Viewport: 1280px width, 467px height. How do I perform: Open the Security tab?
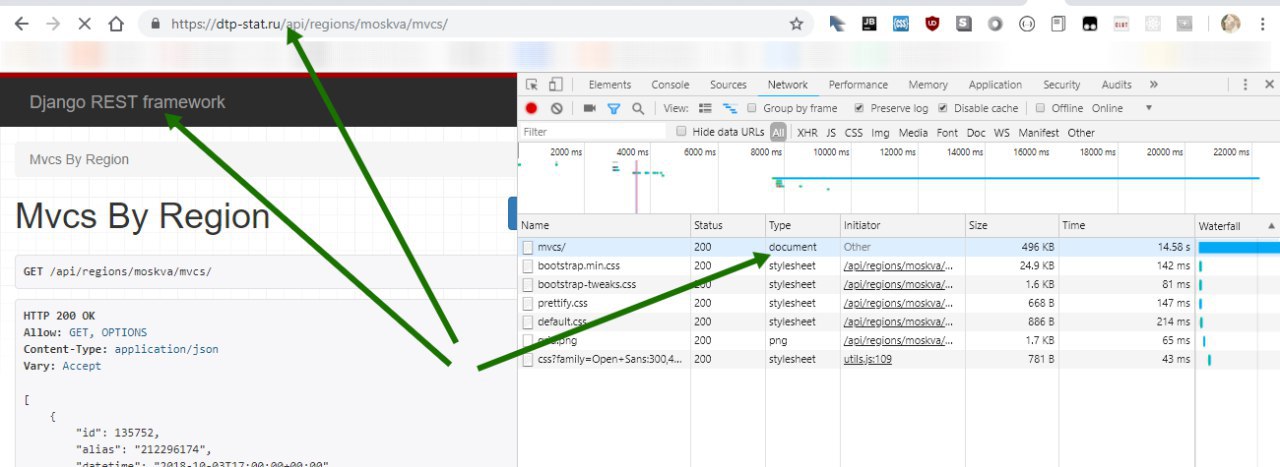(1061, 85)
